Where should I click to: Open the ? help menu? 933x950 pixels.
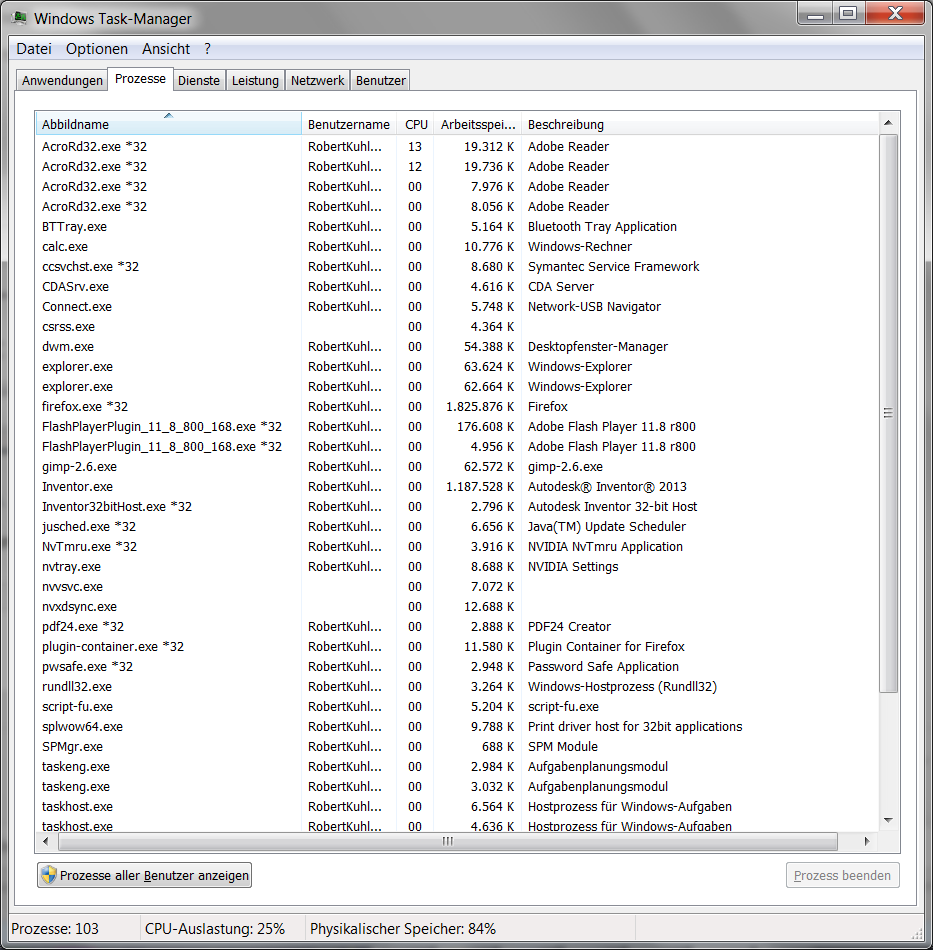(205, 48)
